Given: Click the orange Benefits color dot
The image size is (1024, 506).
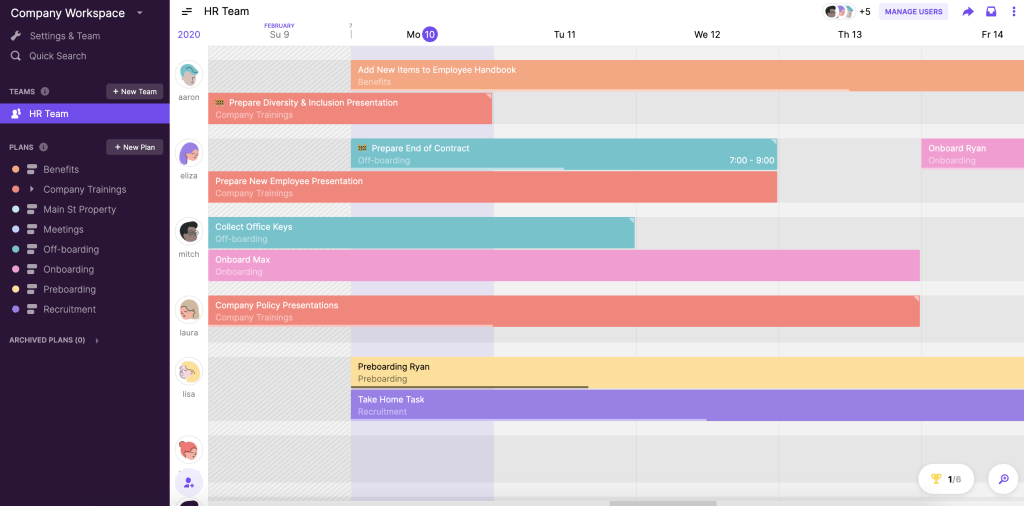Looking at the screenshot, I should point(16,170).
